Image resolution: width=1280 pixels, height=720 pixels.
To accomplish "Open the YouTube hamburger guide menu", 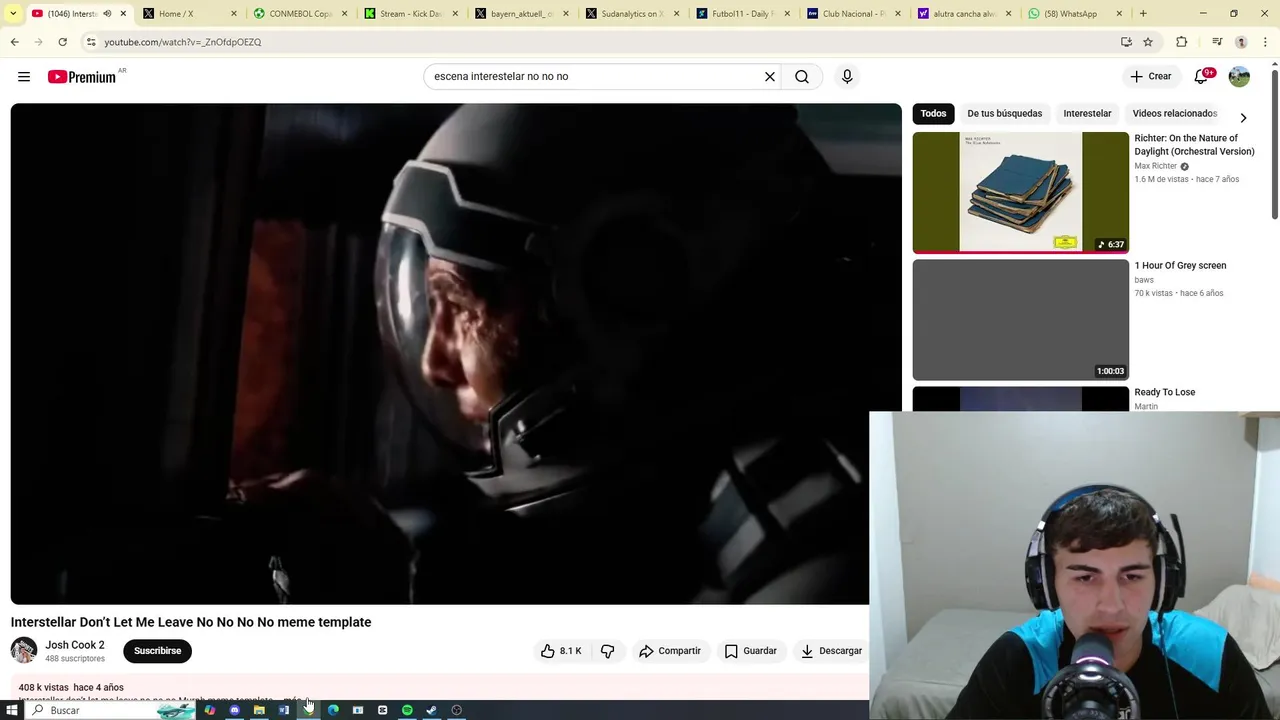I will pos(24,77).
